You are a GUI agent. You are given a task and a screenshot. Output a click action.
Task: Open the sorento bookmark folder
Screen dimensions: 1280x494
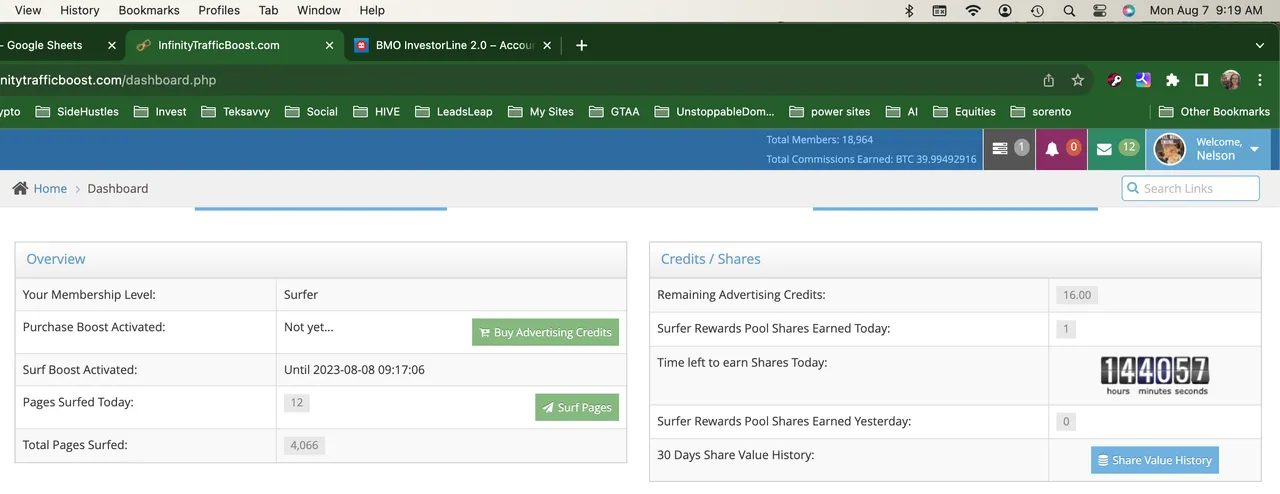(1041, 111)
